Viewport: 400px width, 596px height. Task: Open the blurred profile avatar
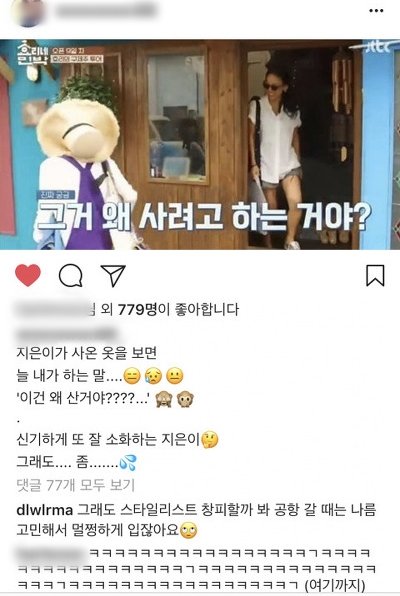[28, 11]
